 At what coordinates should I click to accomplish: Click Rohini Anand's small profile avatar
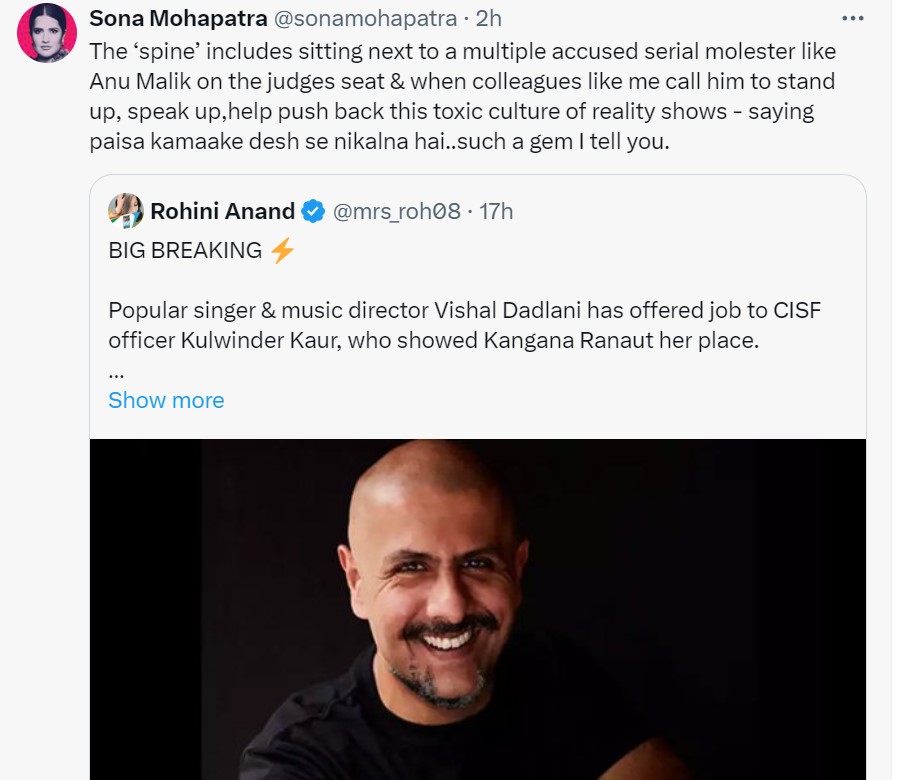coord(125,210)
